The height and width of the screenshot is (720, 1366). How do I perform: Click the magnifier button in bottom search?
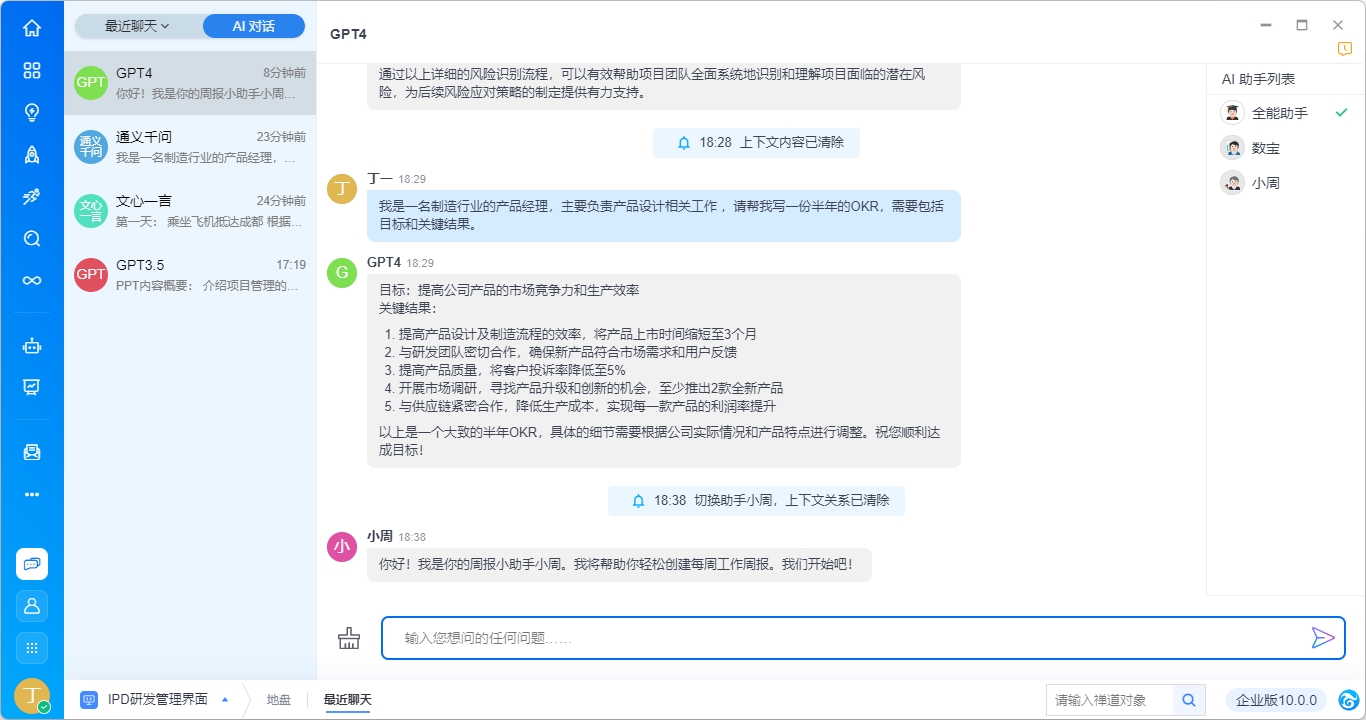click(1189, 700)
